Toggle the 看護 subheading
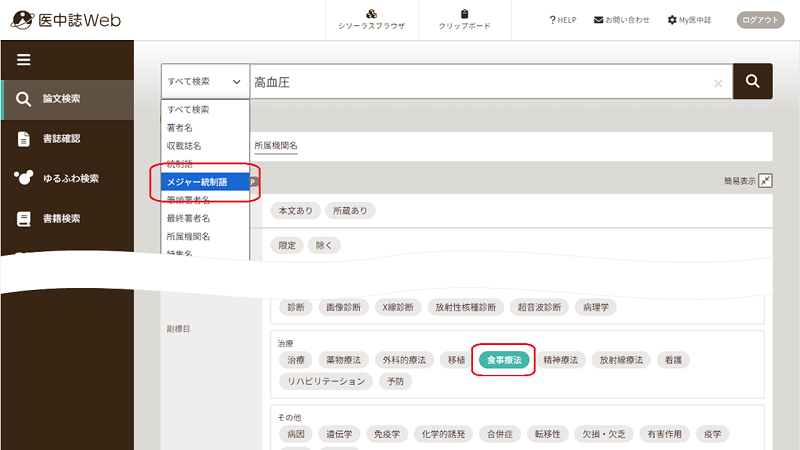Viewport: 800px width, 450px height. point(673,360)
